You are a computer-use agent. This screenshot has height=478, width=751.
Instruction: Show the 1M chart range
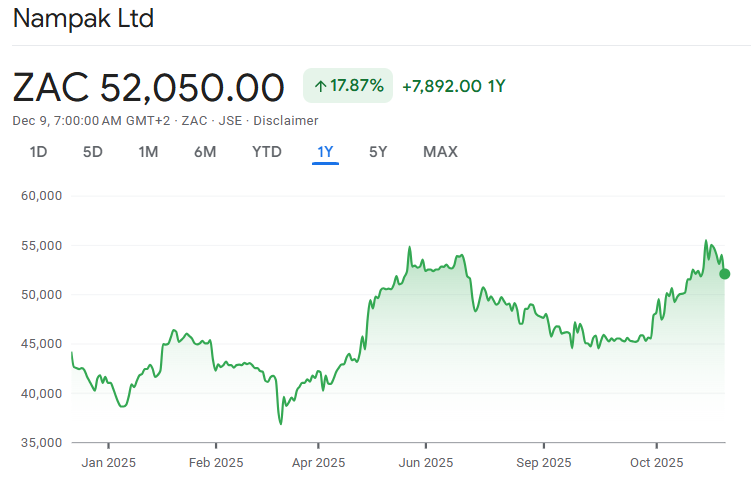(148, 152)
